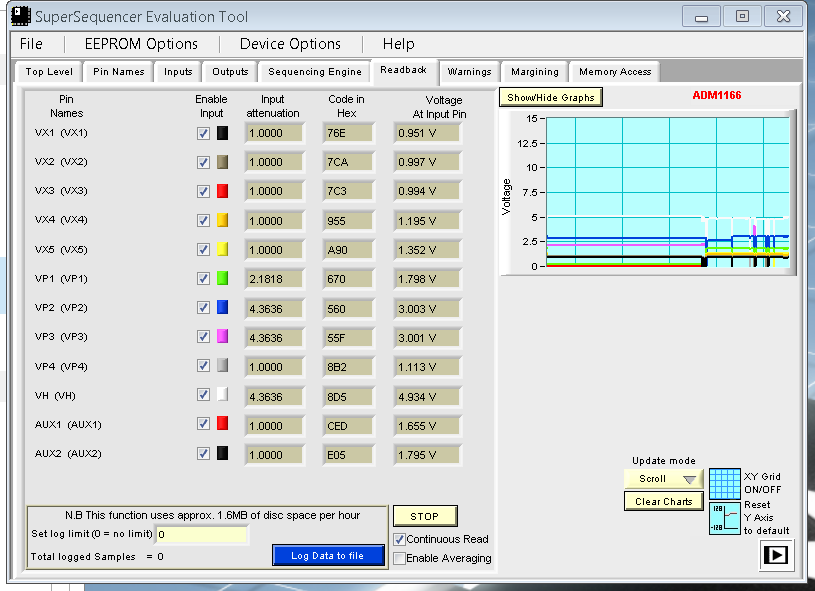Click the Log Data to file button

[x=327, y=556]
